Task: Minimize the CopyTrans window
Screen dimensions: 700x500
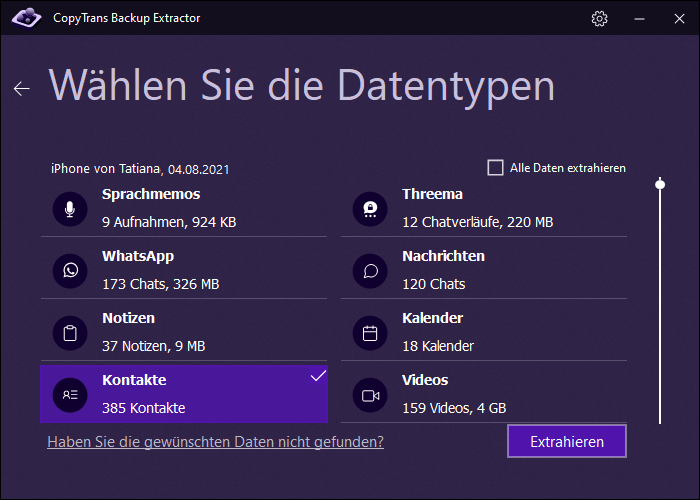Action: tap(639, 18)
